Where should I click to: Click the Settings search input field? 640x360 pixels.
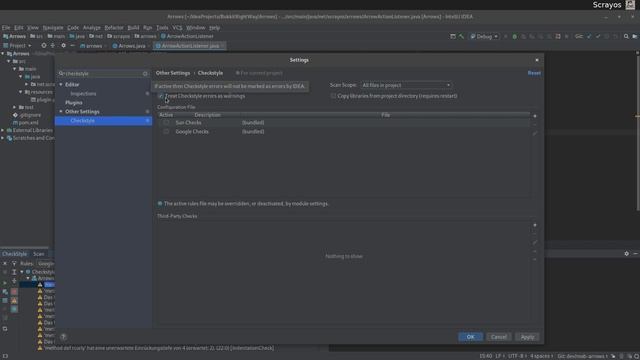coord(103,73)
